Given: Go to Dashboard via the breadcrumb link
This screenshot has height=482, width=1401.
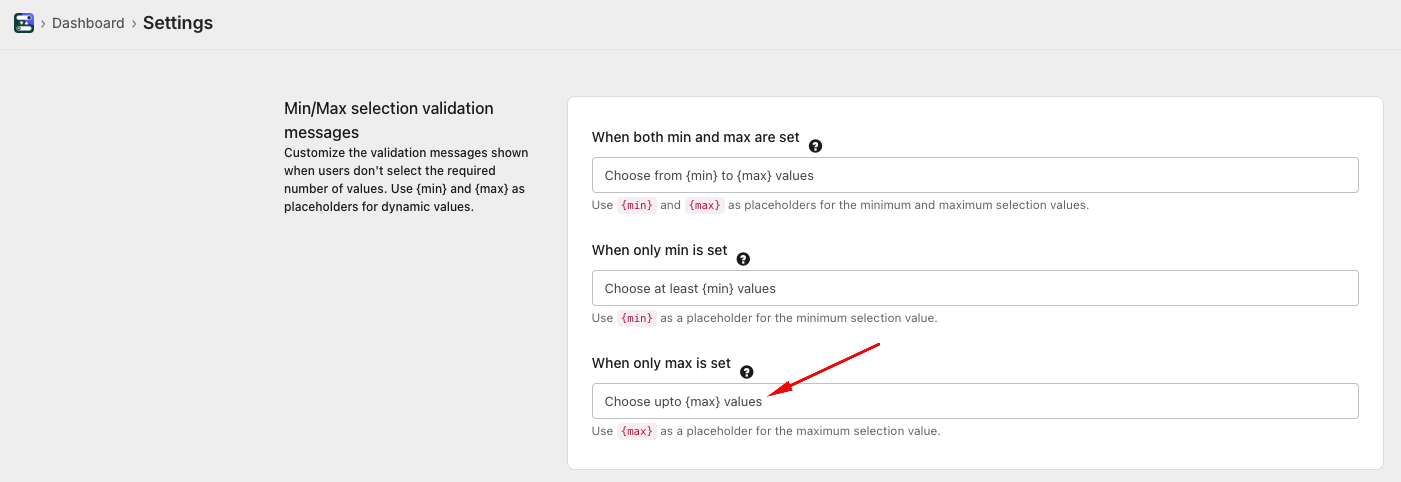Looking at the screenshot, I should (x=88, y=23).
